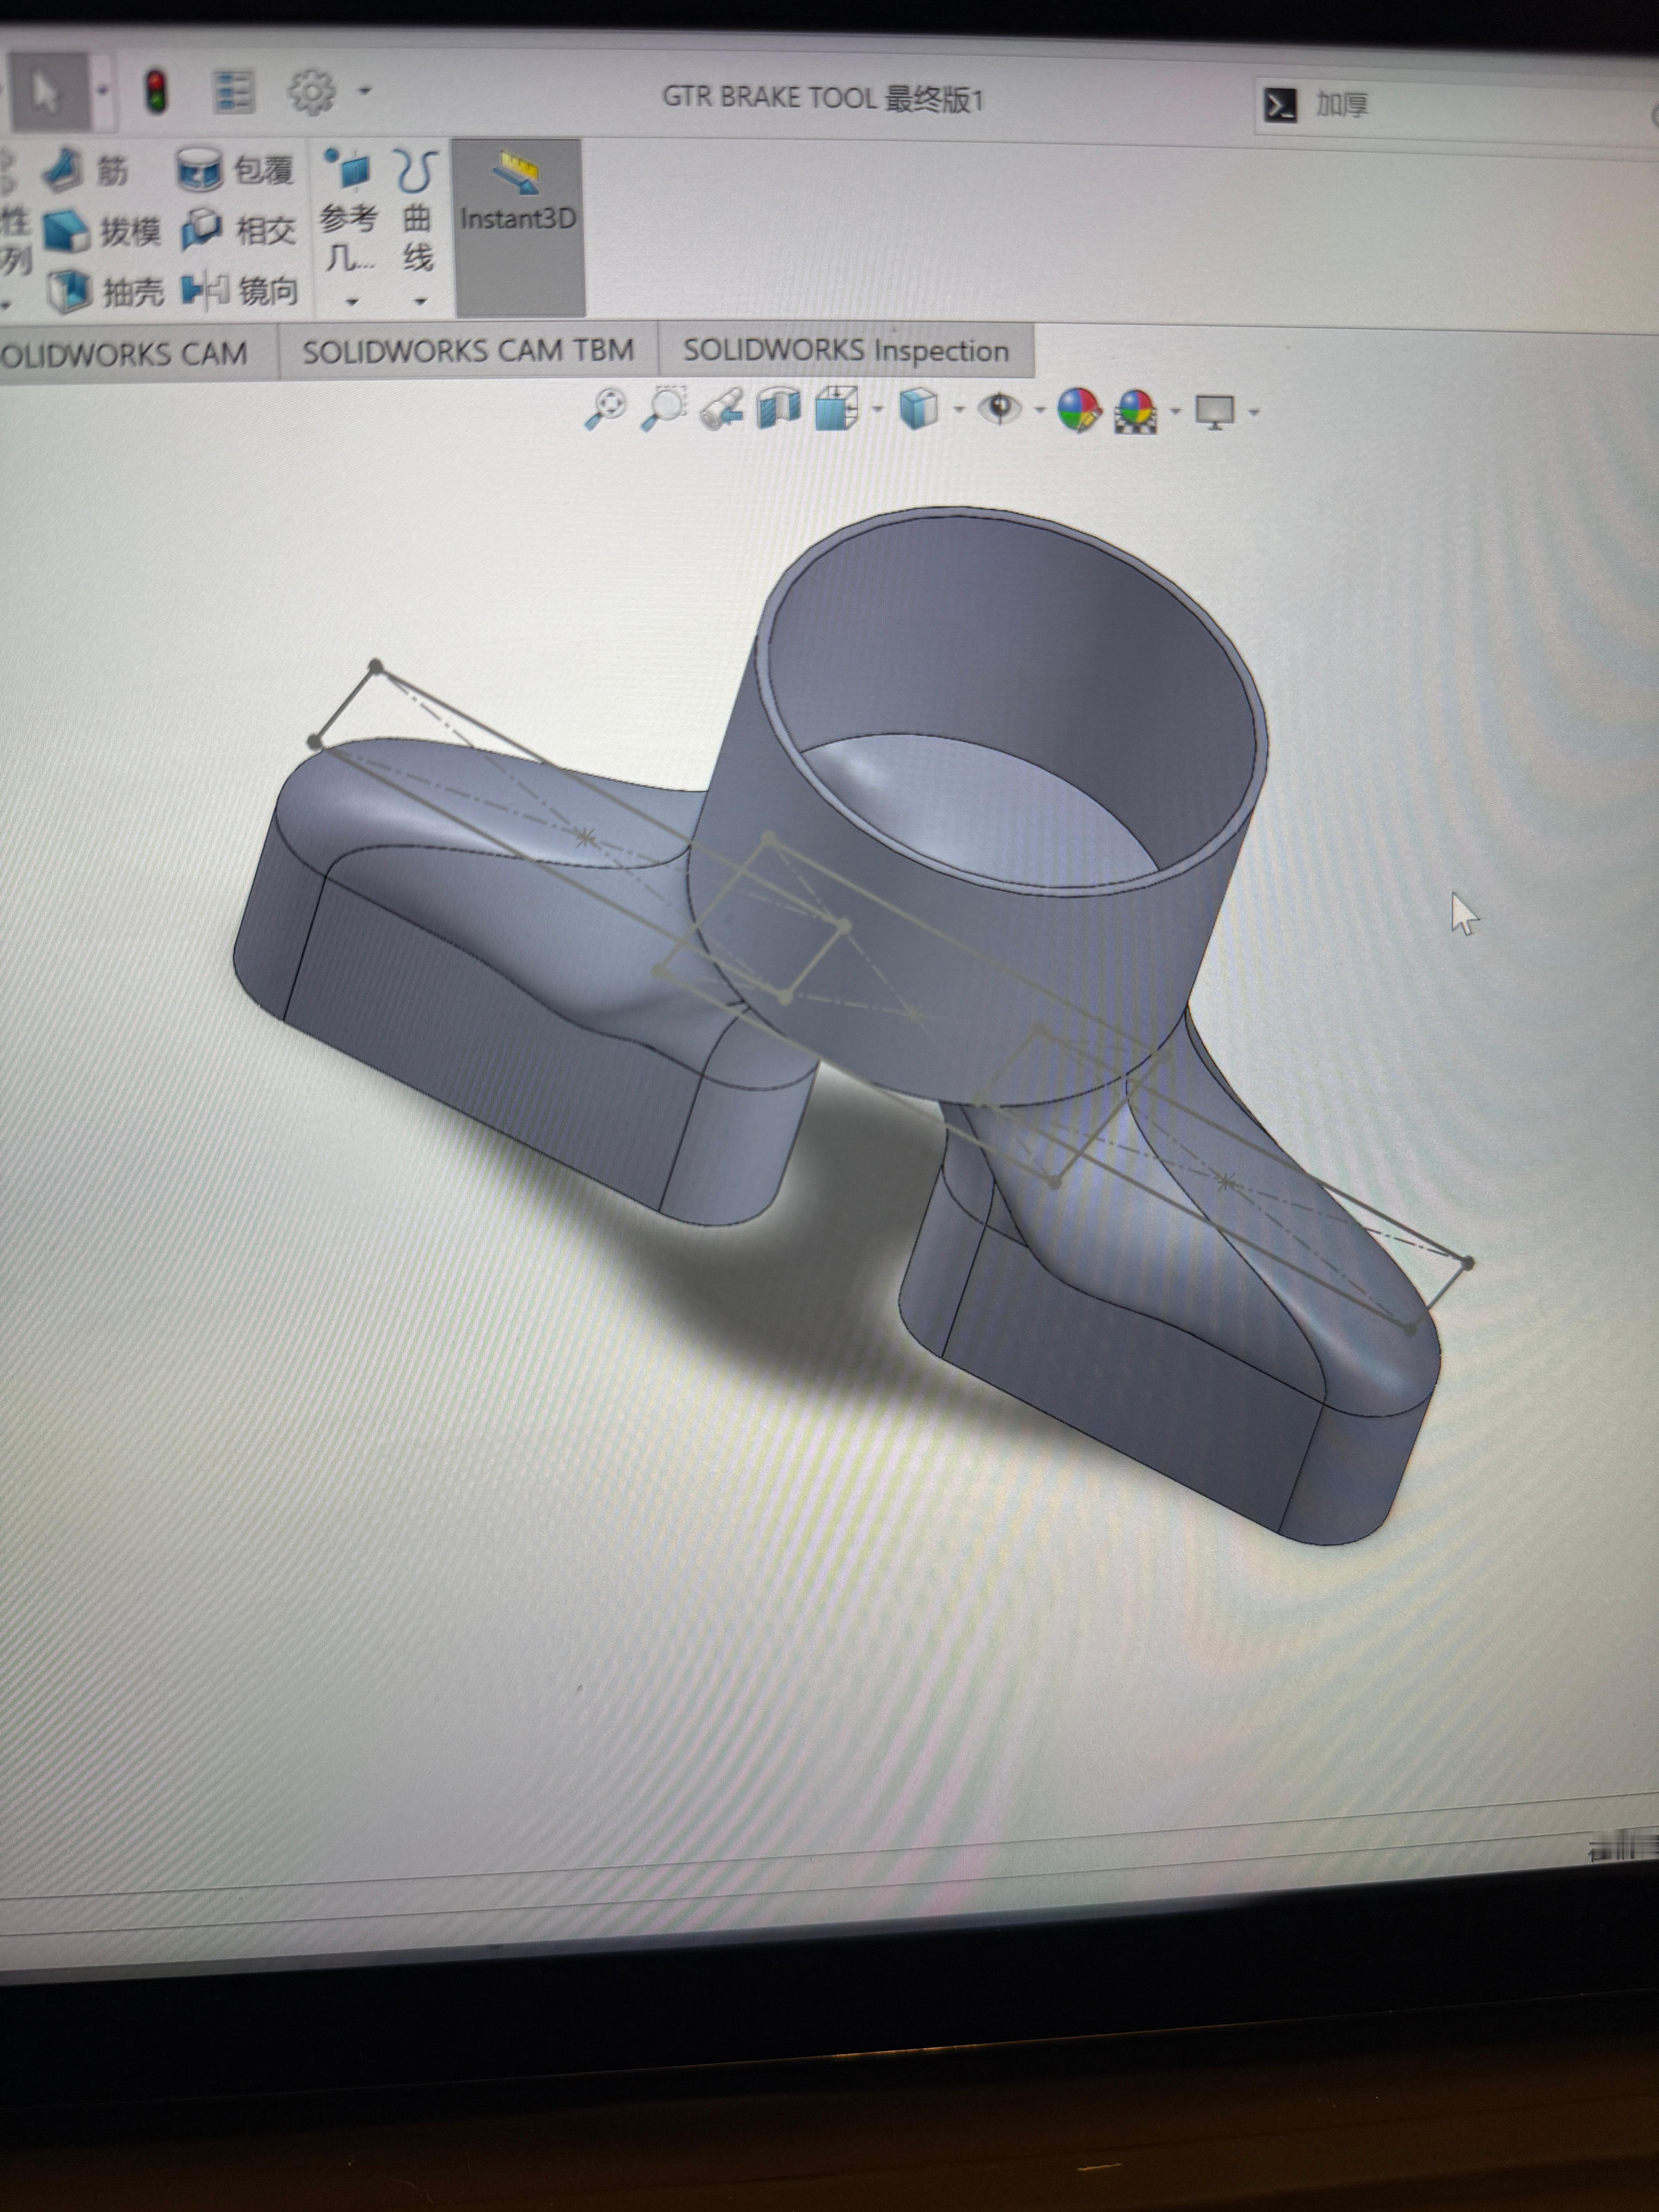Expand the Curves (曲线) dropdown
Viewport: 1659px width, 2212px height.
(x=420, y=301)
